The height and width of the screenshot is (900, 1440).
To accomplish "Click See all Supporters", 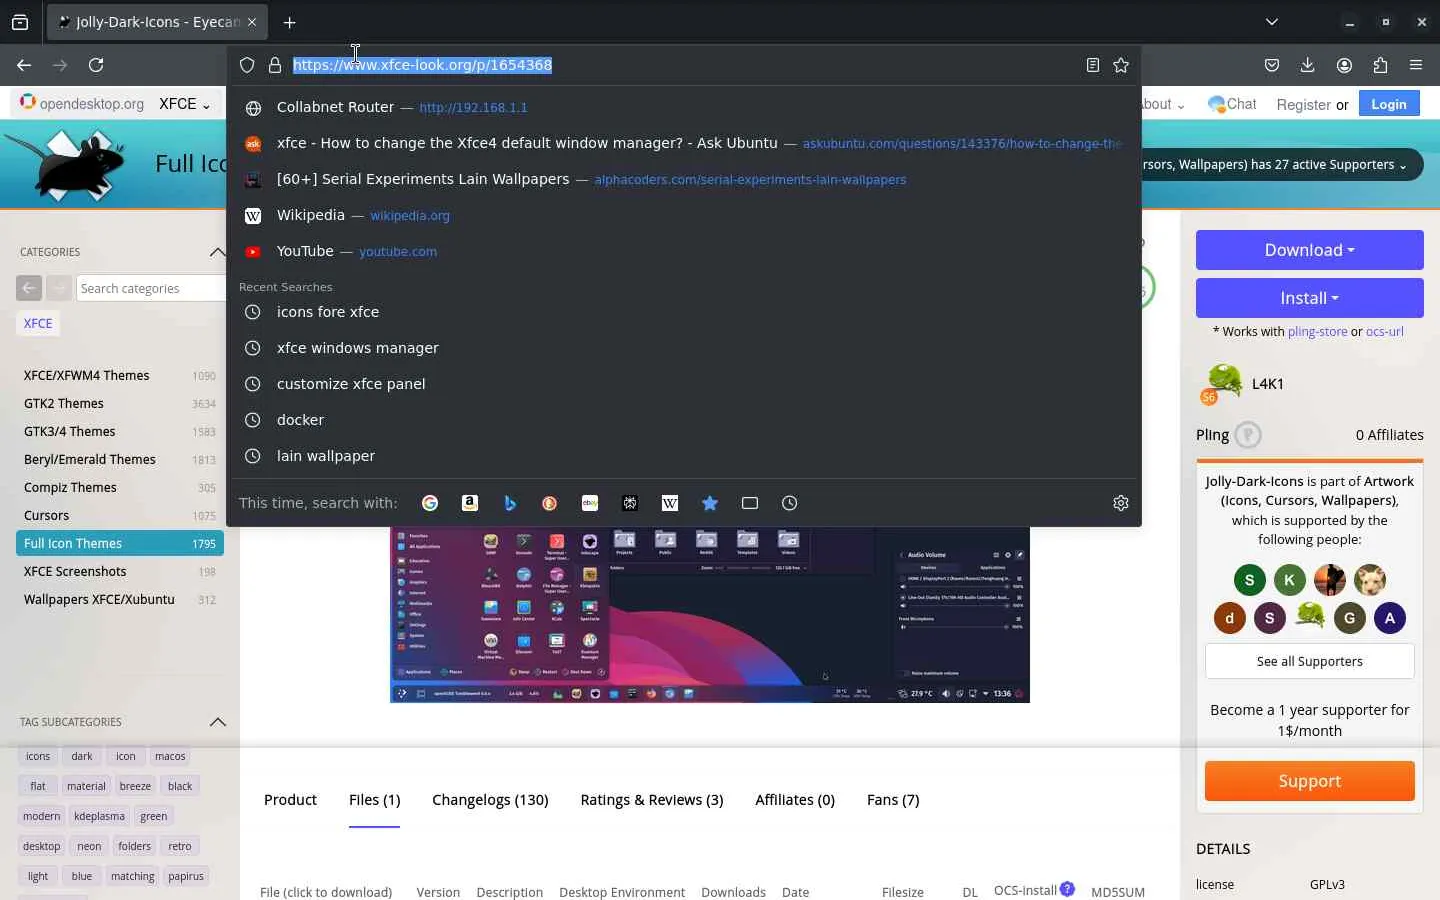I will pyautogui.click(x=1310, y=661).
